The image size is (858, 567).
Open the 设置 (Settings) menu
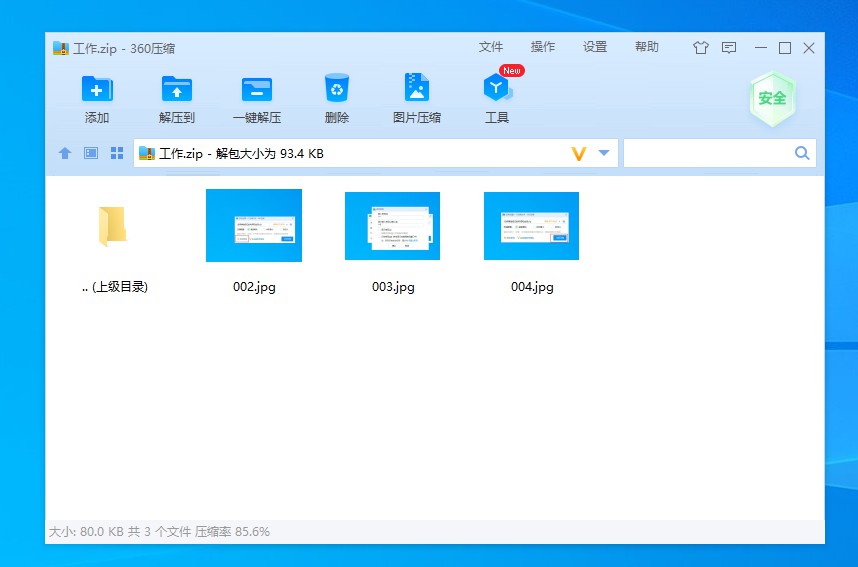click(x=595, y=47)
